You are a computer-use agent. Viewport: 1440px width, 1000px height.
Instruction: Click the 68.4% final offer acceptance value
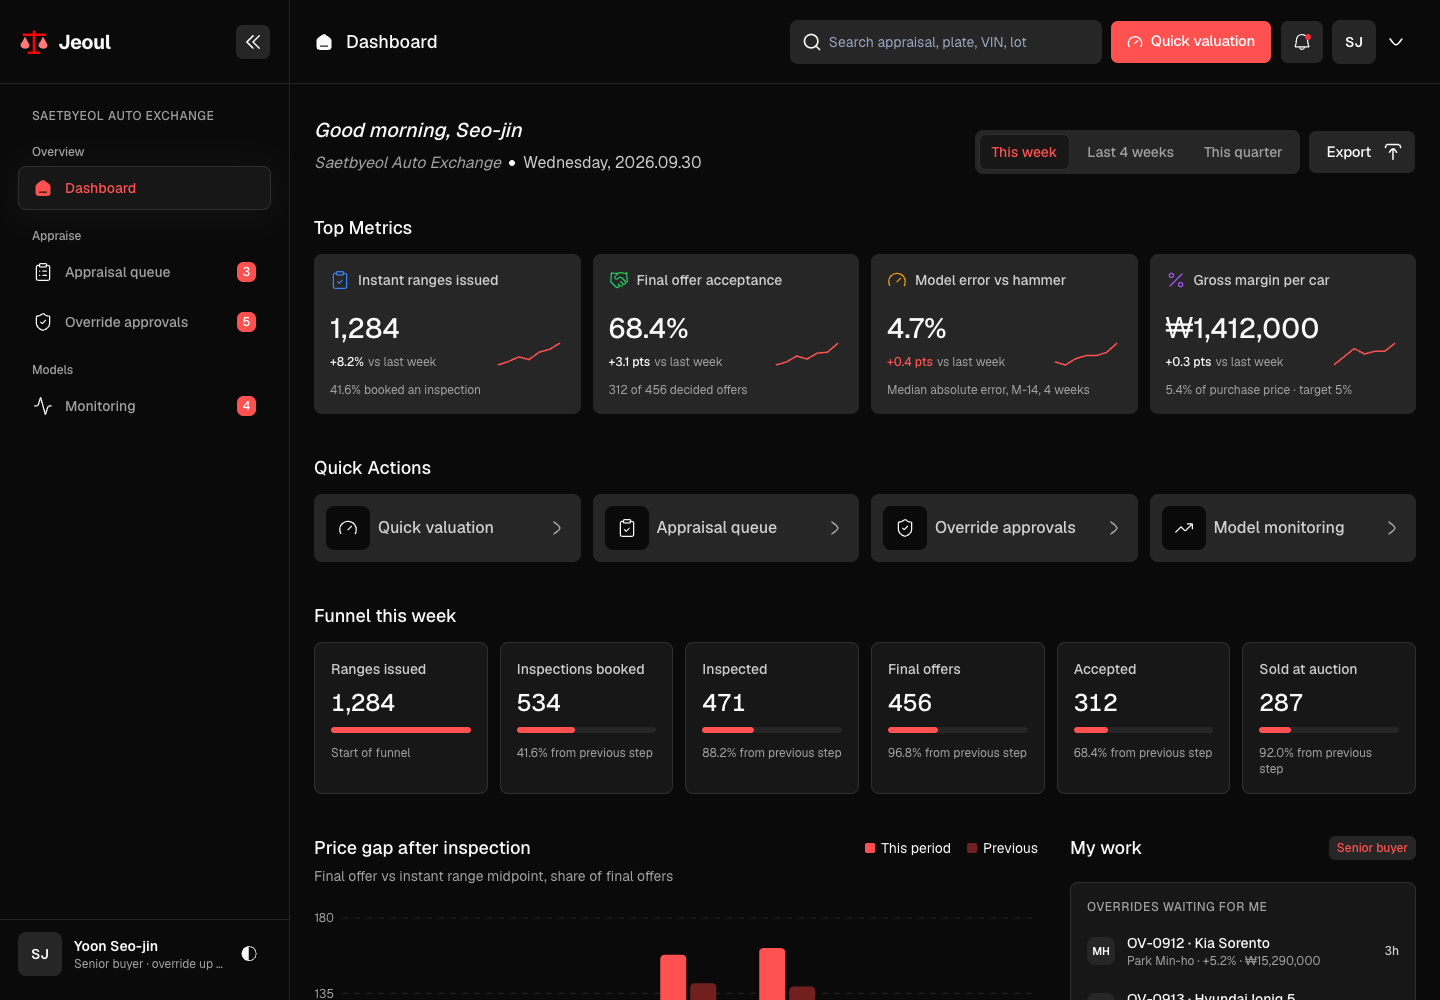tap(649, 328)
